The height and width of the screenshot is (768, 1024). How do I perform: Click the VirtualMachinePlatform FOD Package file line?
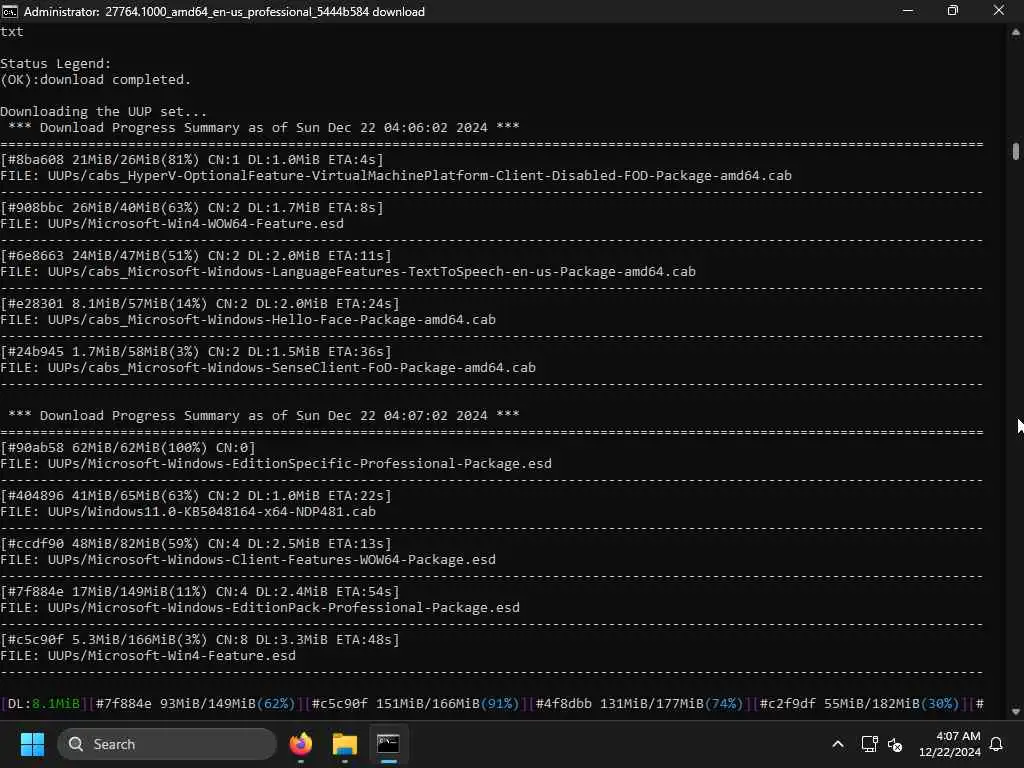click(396, 175)
